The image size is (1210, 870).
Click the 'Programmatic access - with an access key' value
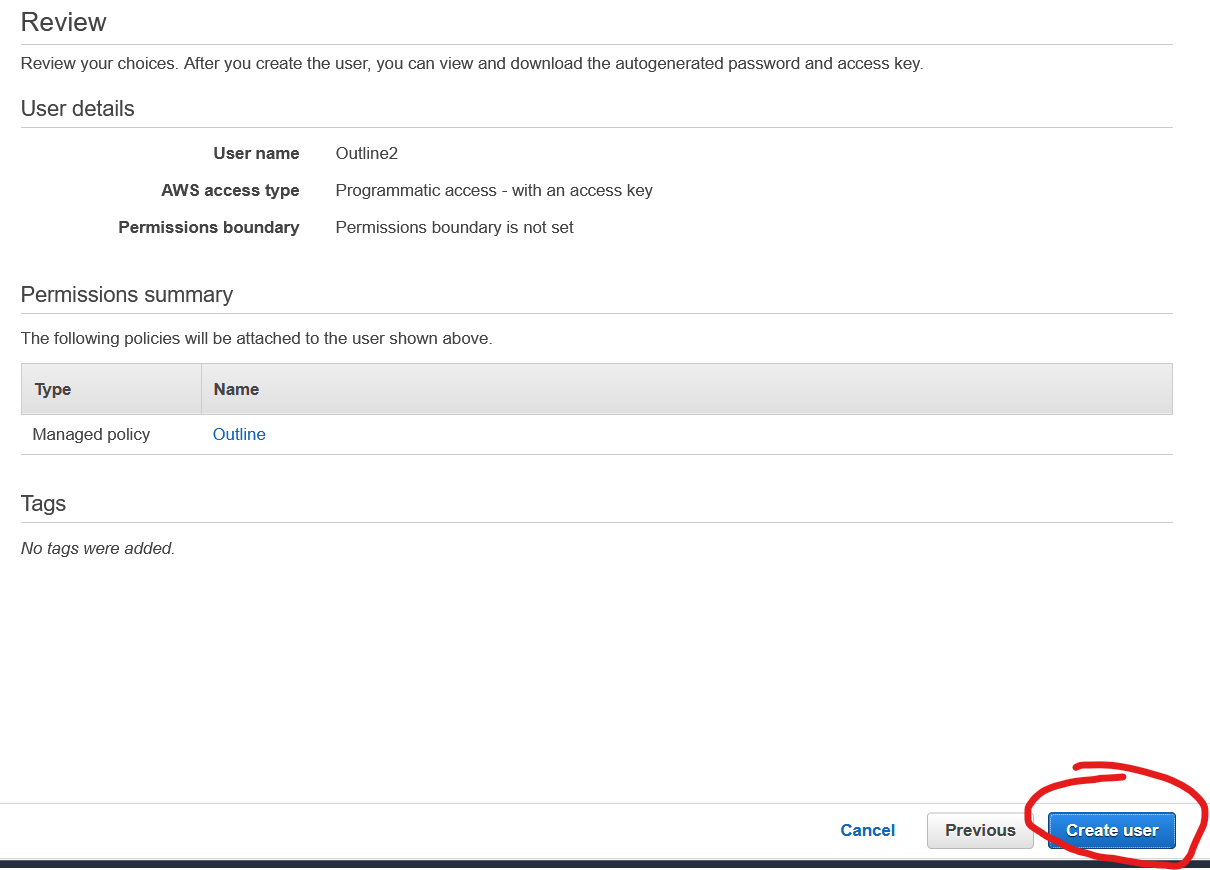pos(494,190)
